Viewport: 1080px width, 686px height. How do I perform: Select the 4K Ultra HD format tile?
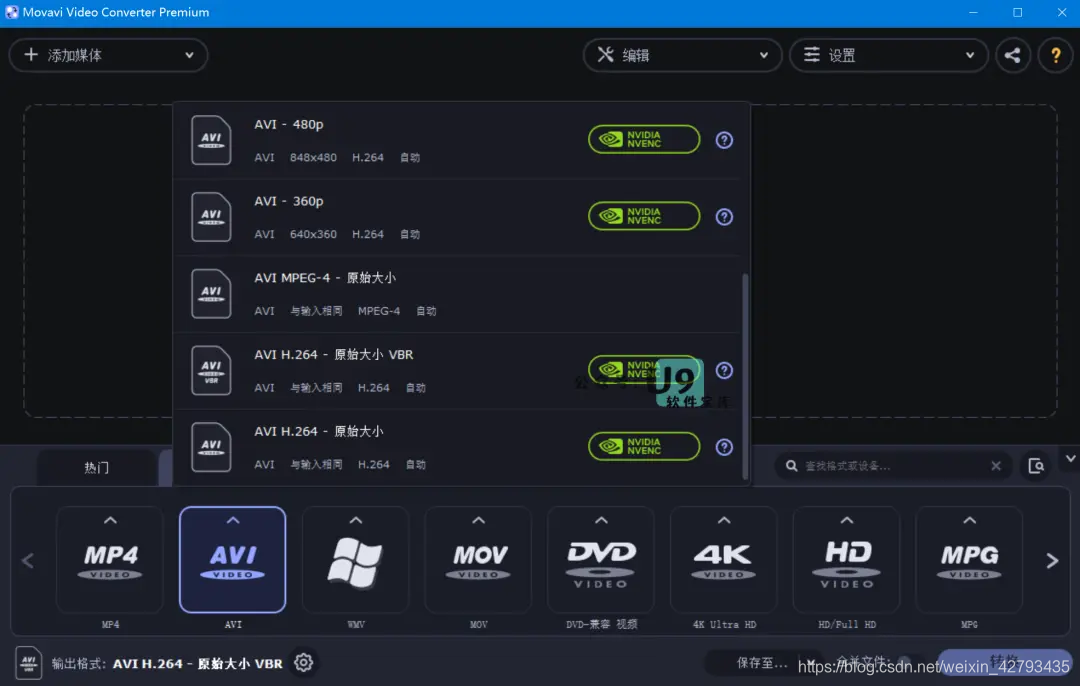pyautogui.click(x=724, y=559)
